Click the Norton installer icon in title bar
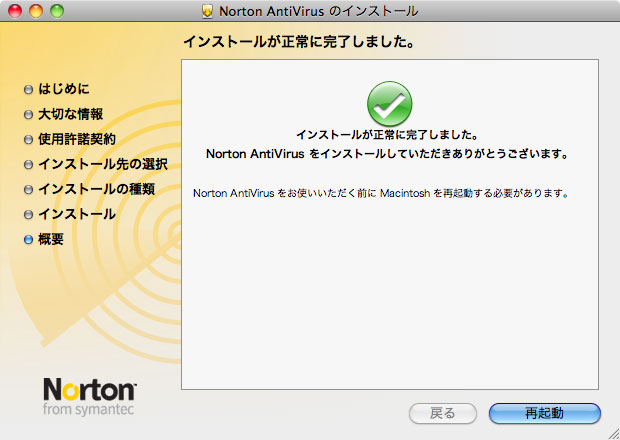Image resolution: width=620 pixels, height=440 pixels. [x=207, y=11]
